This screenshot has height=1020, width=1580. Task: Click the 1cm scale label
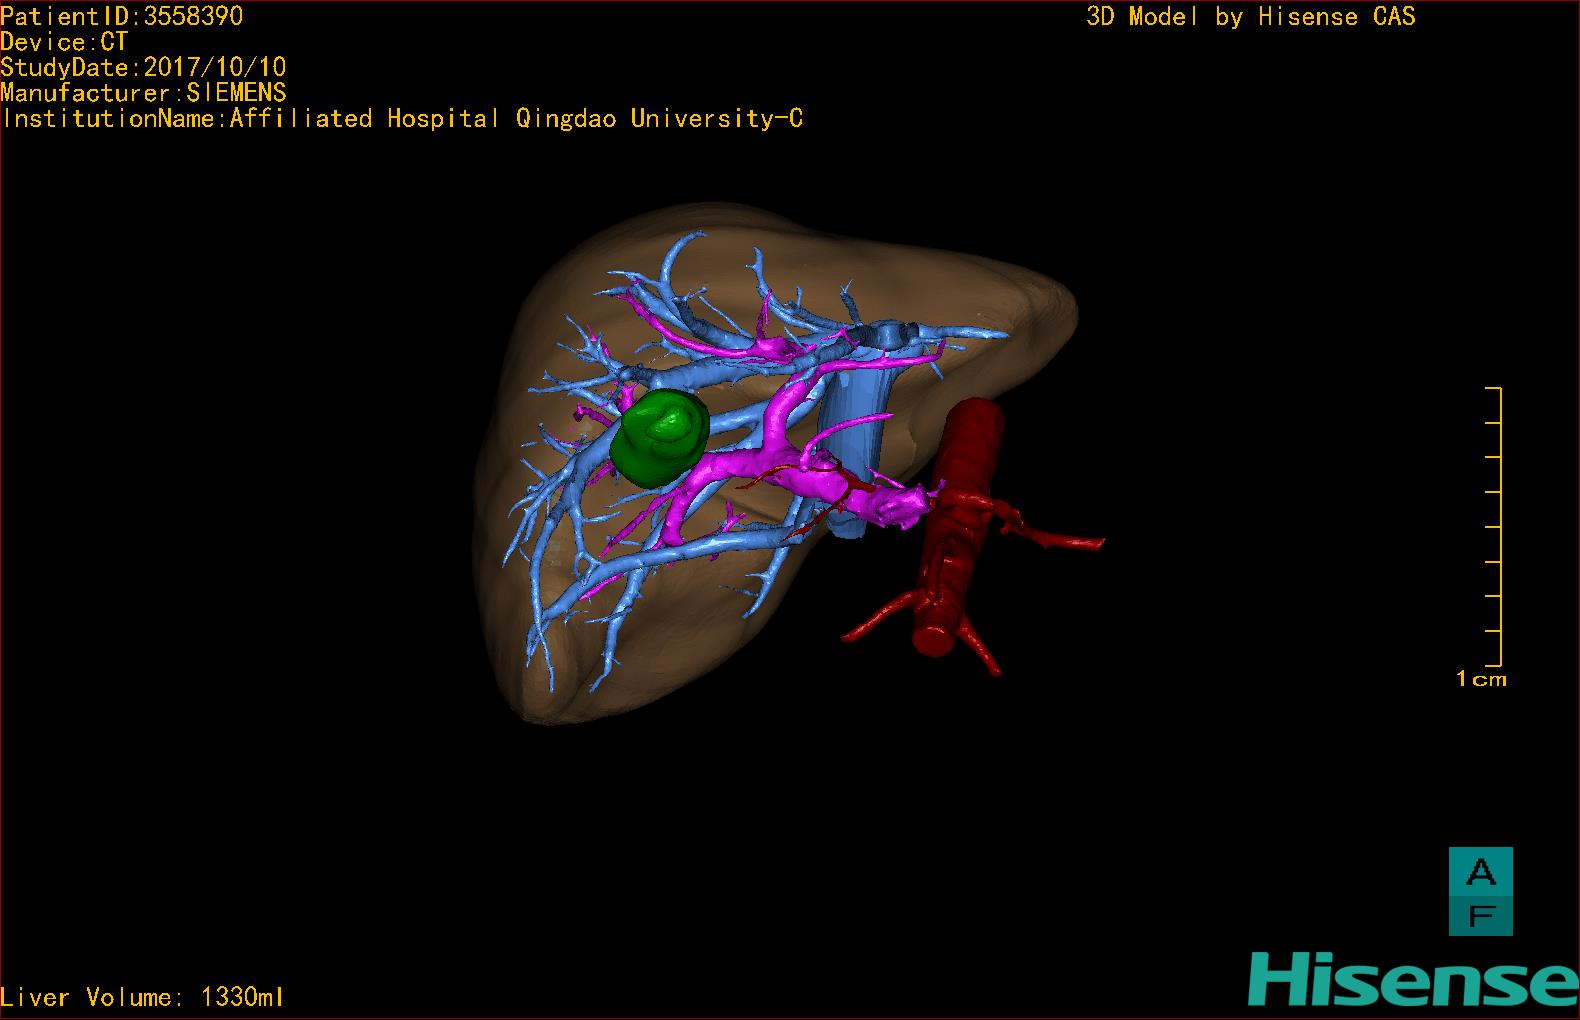tap(1481, 679)
